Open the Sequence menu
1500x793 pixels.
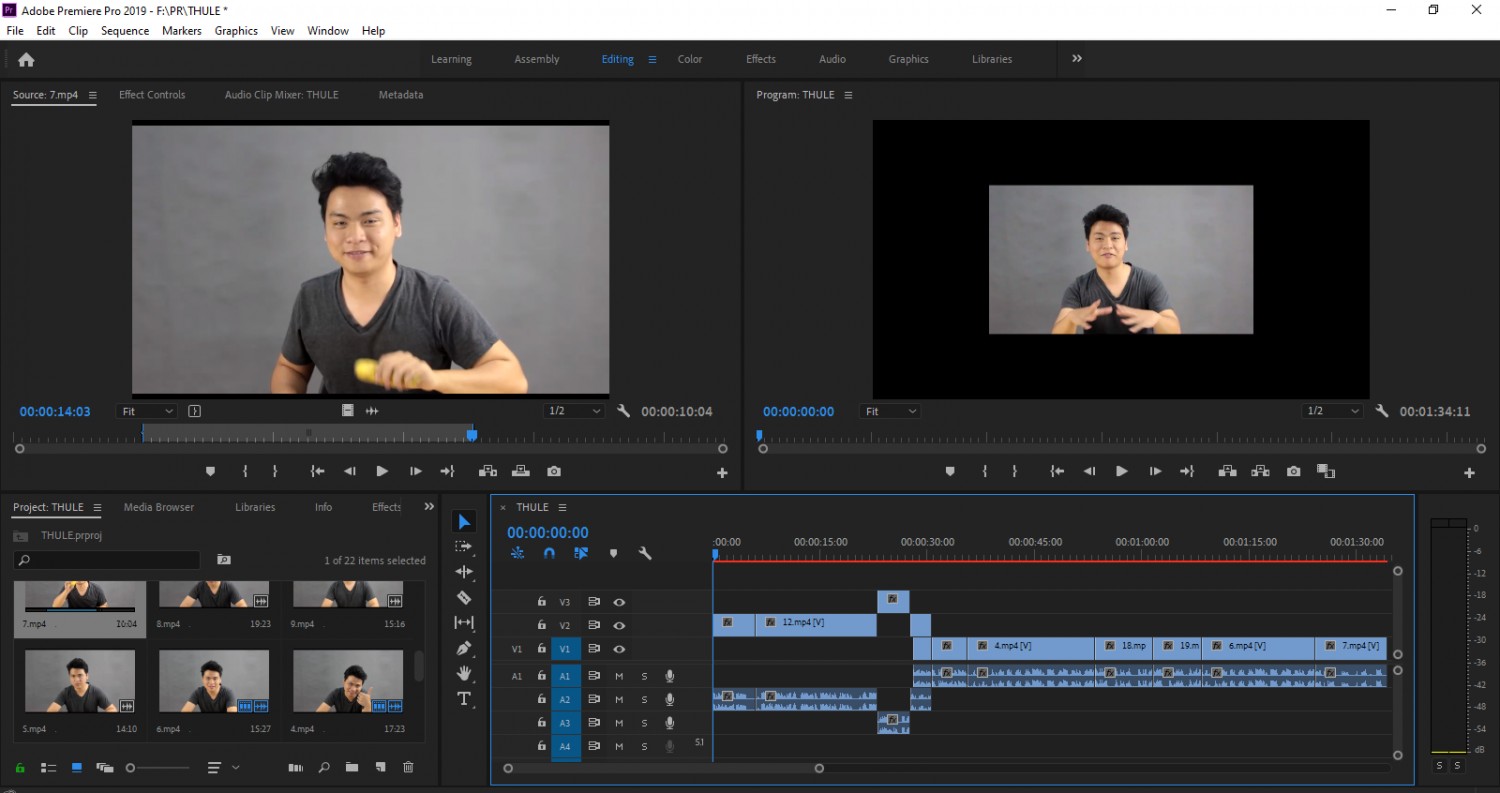(125, 31)
